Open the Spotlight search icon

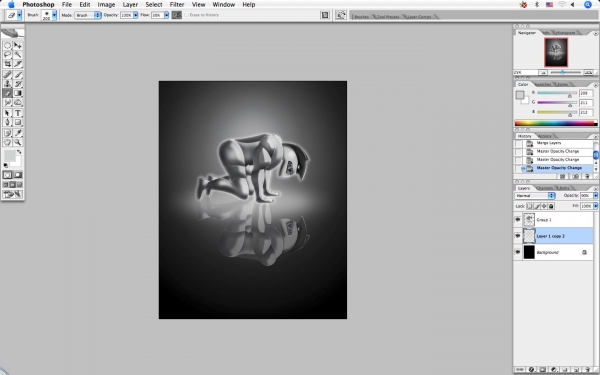pyautogui.click(x=588, y=5)
